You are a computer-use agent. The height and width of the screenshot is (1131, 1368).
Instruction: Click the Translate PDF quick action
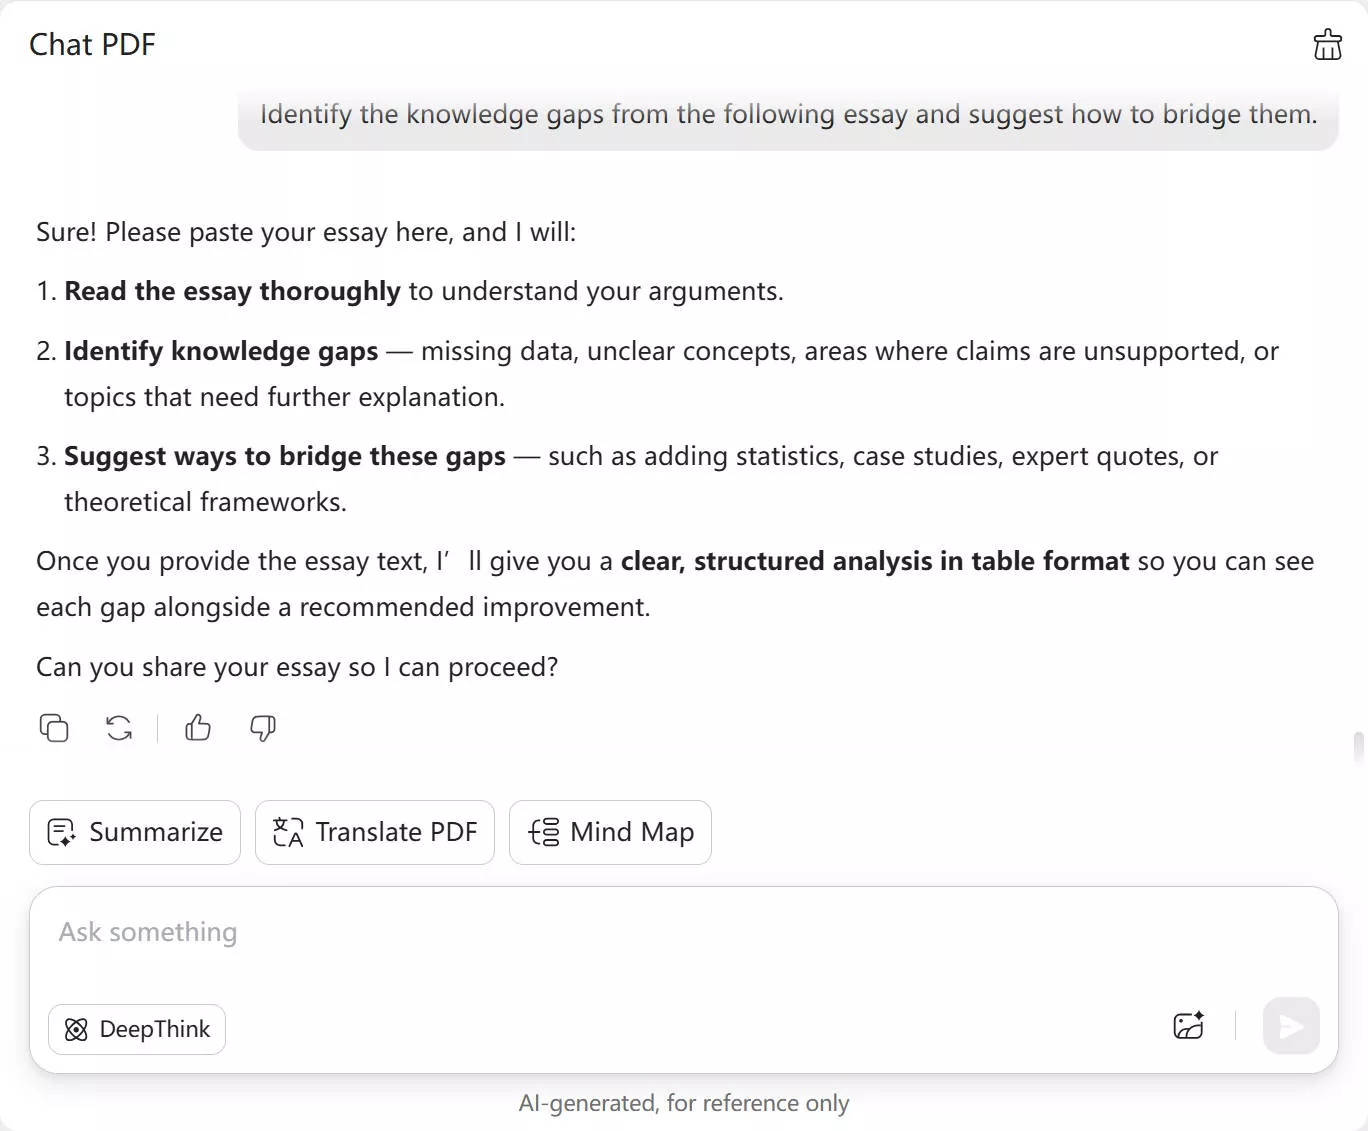pyautogui.click(x=375, y=832)
